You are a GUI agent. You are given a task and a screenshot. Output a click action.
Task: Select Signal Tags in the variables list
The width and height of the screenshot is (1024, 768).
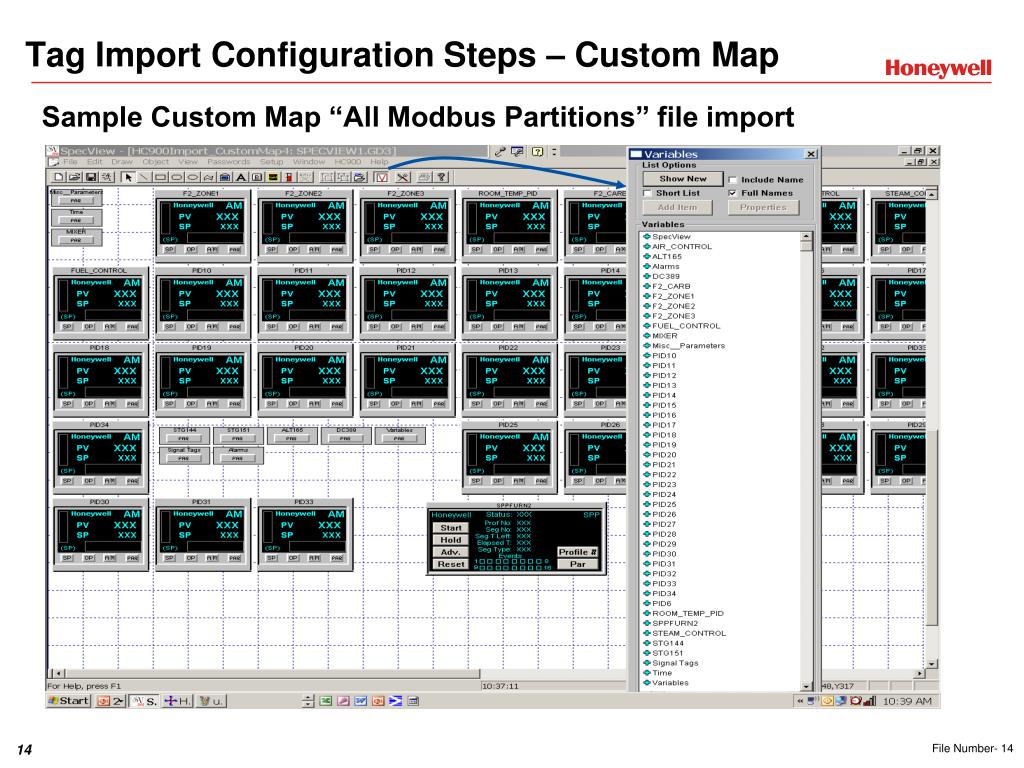point(675,663)
